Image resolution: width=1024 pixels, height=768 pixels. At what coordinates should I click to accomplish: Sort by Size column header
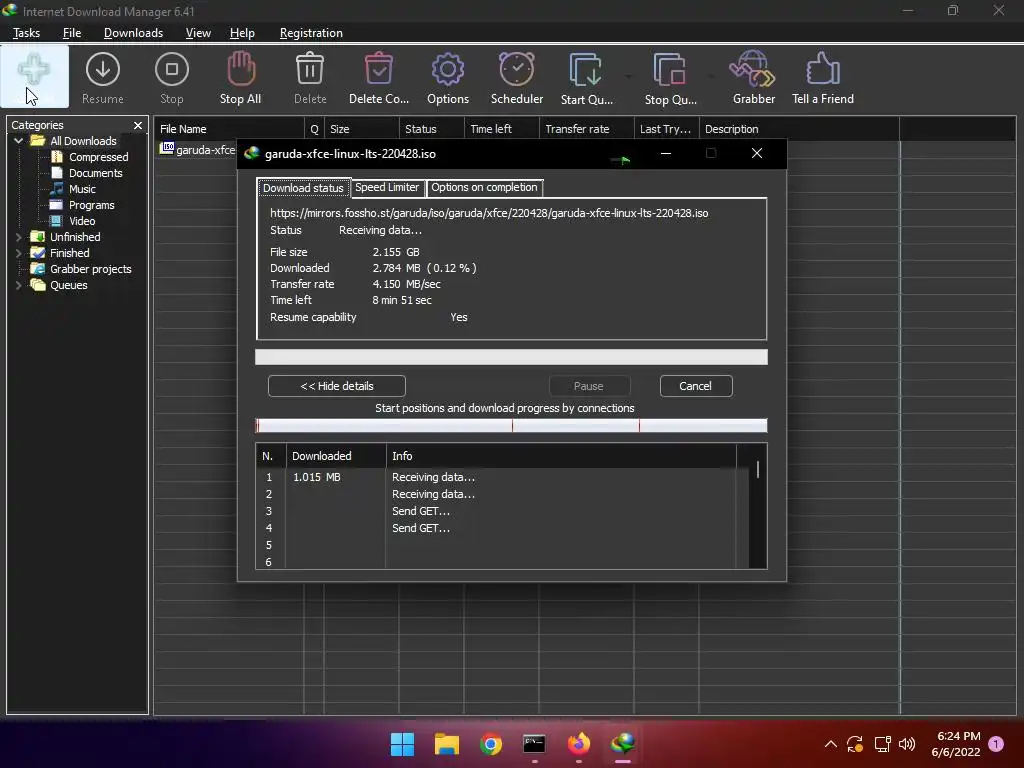click(361, 129)
